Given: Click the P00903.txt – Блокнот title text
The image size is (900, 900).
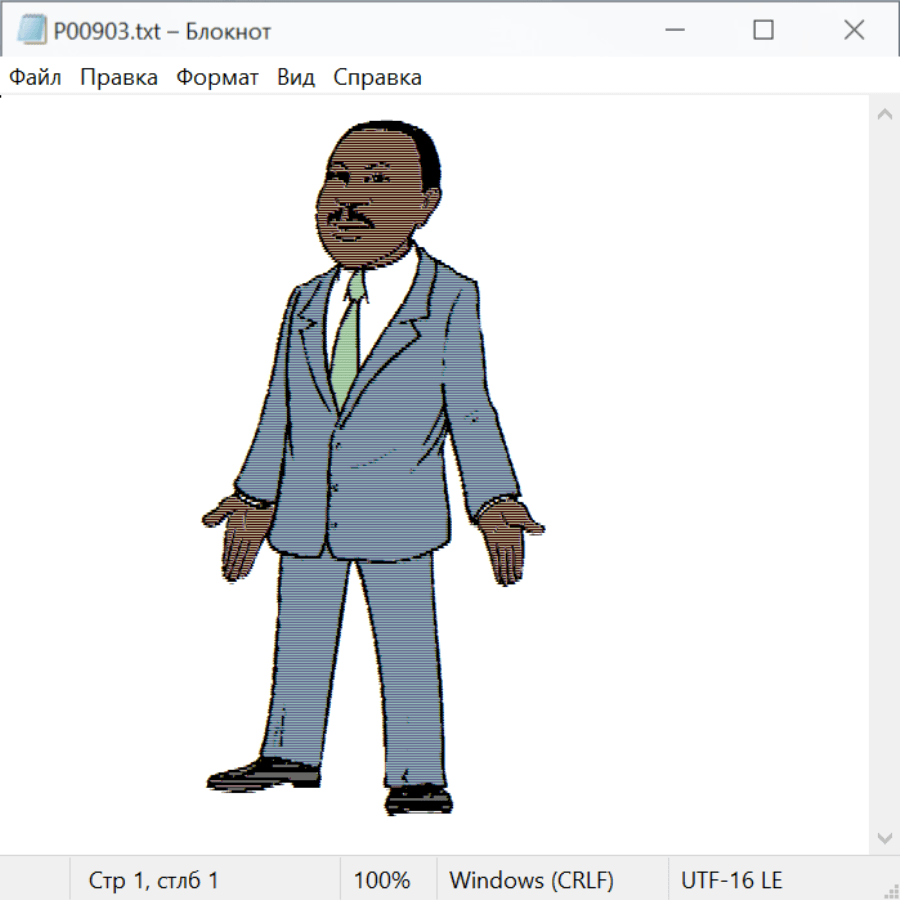Looking at the screenshot, I should 162,31.
